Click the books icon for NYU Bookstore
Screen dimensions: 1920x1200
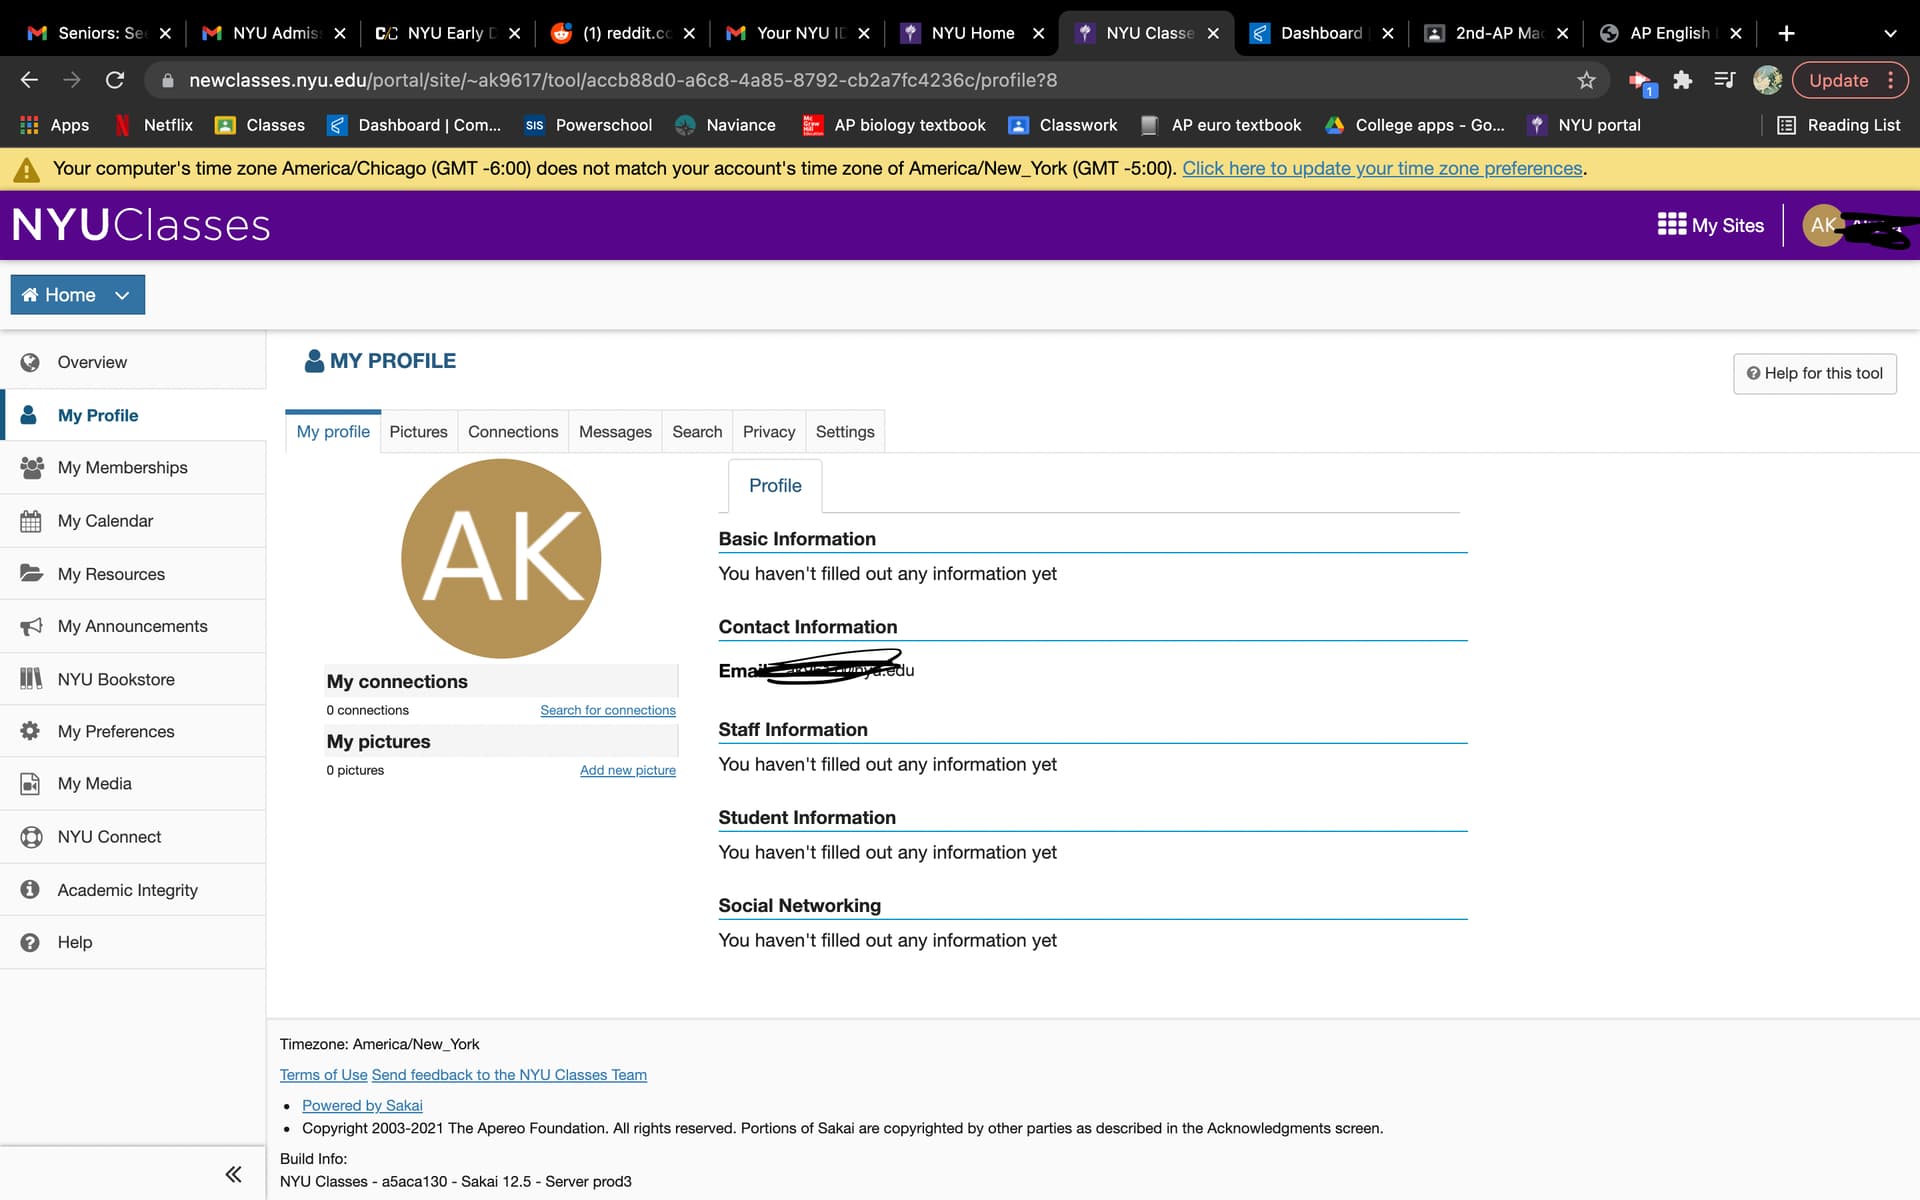click(x=31, y=679)
